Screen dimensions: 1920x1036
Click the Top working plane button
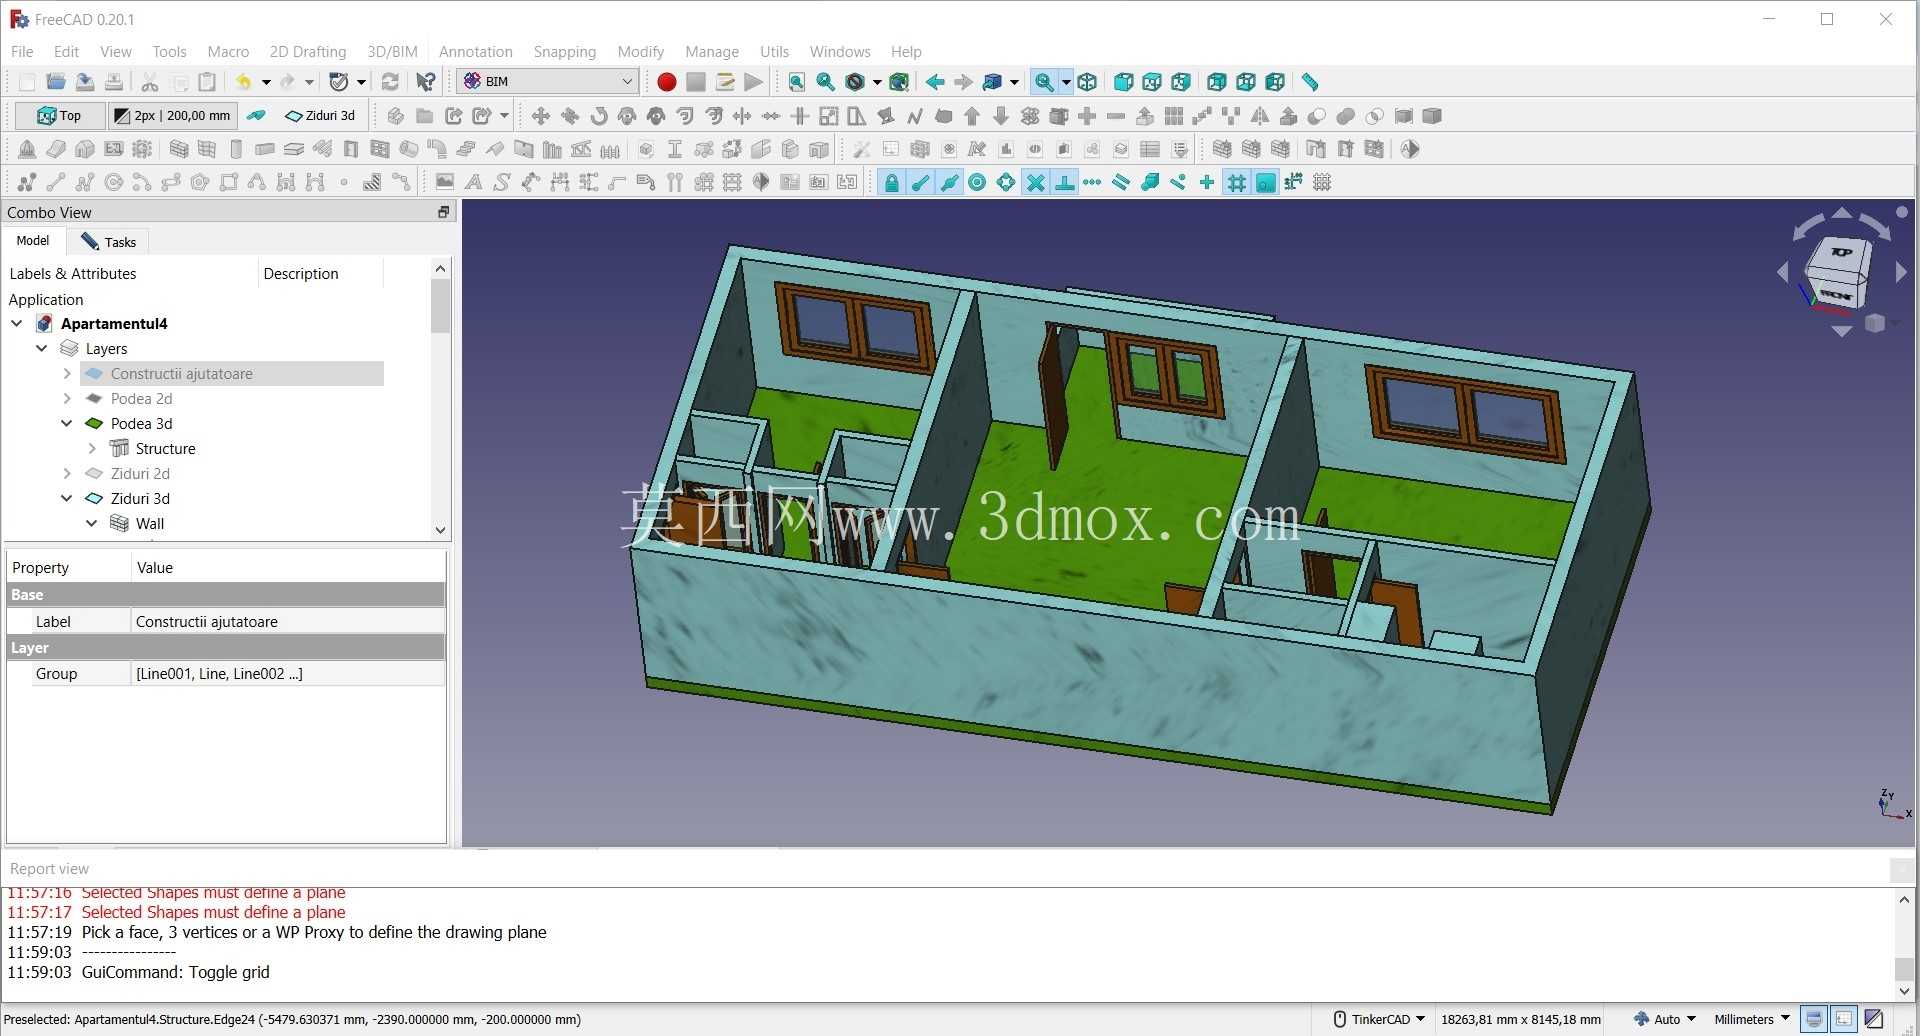[x=60, y=116]
